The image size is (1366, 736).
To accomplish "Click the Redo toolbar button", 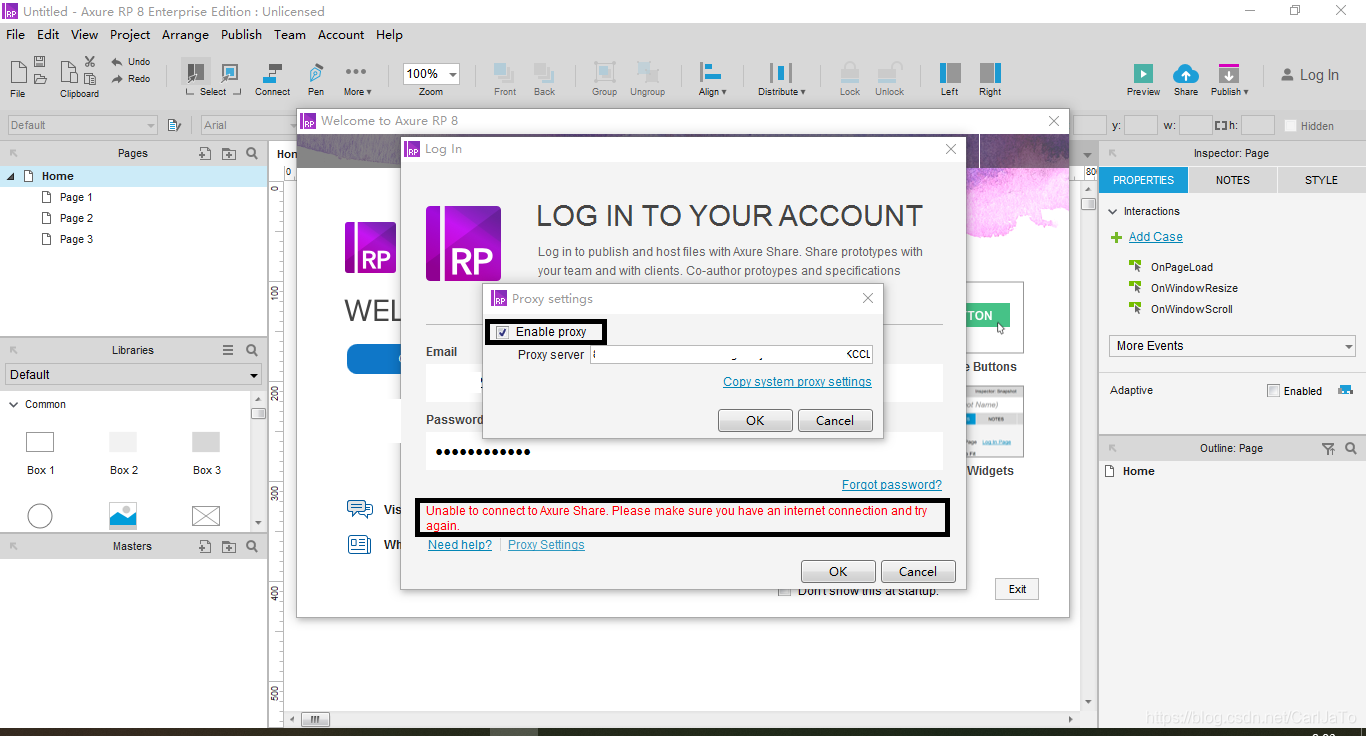I will click(131, 79).
